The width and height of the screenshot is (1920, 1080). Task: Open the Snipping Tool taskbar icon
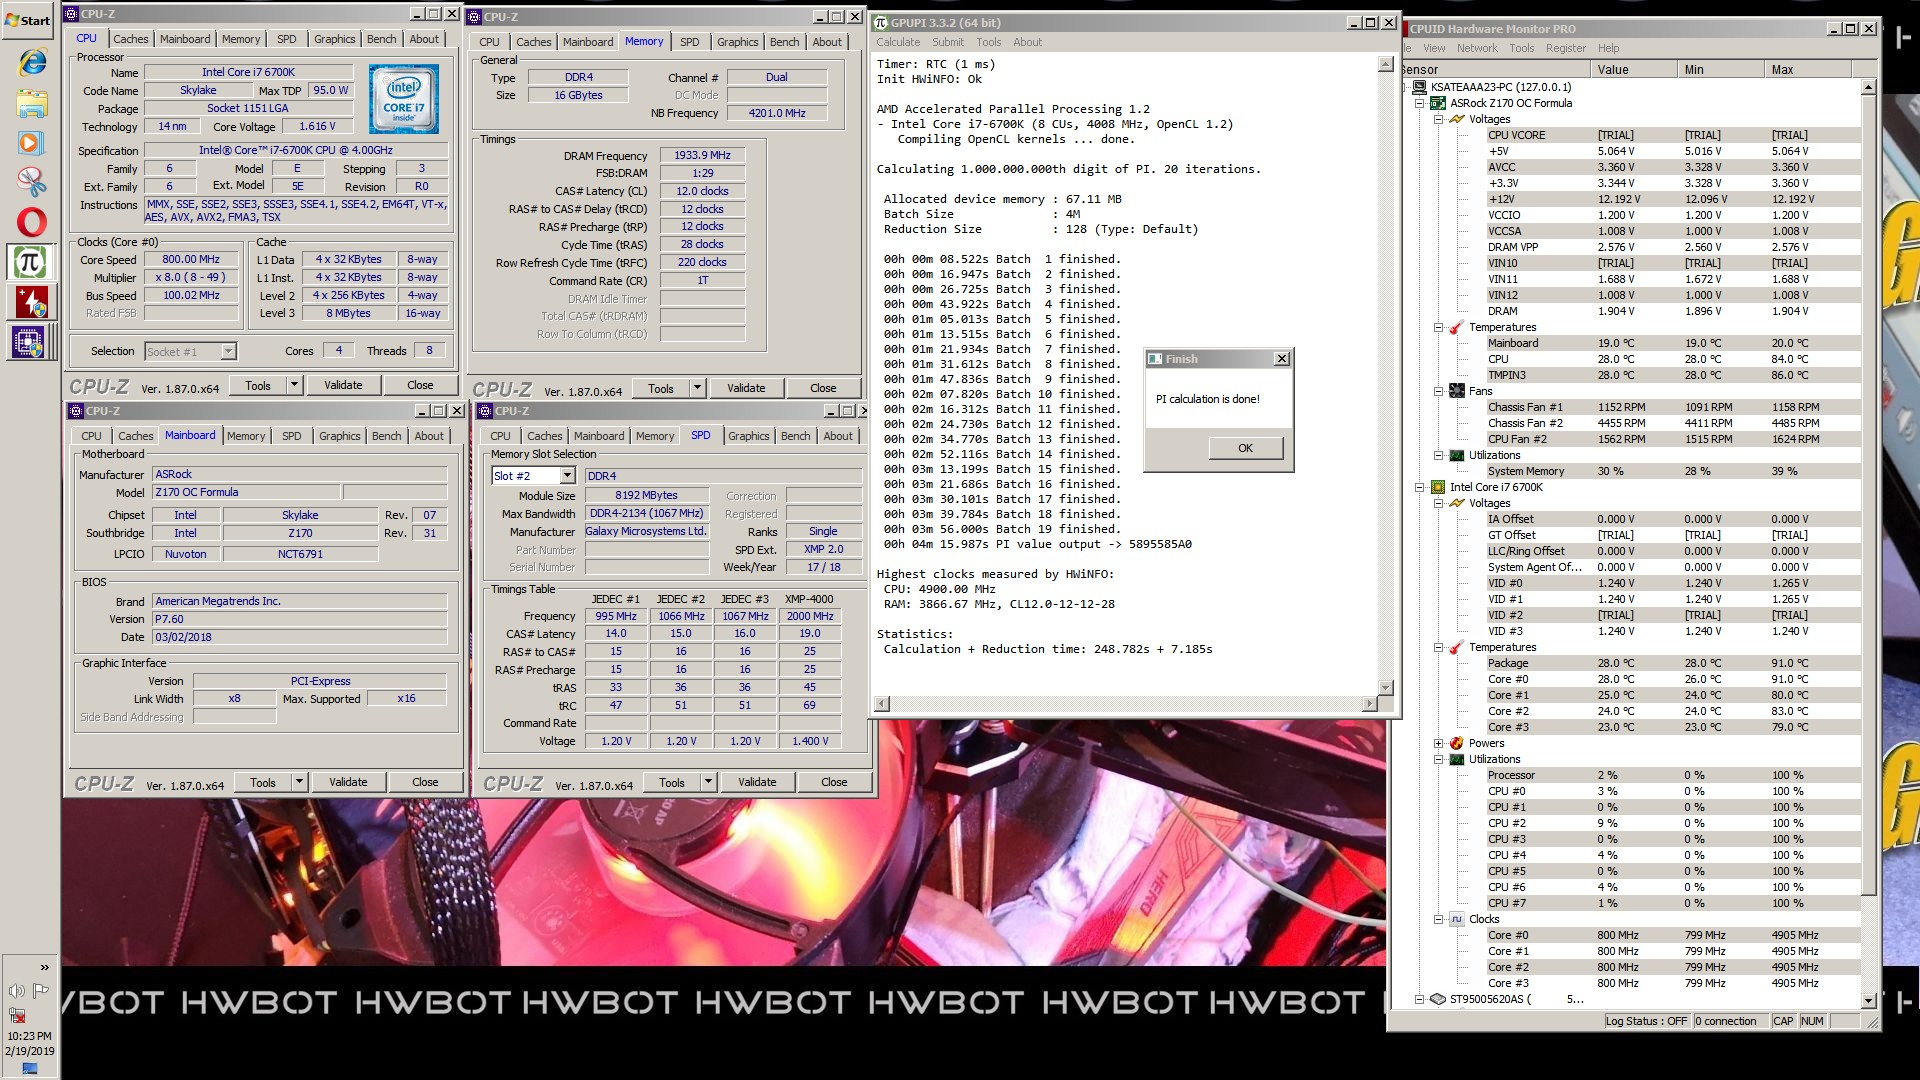31,181
